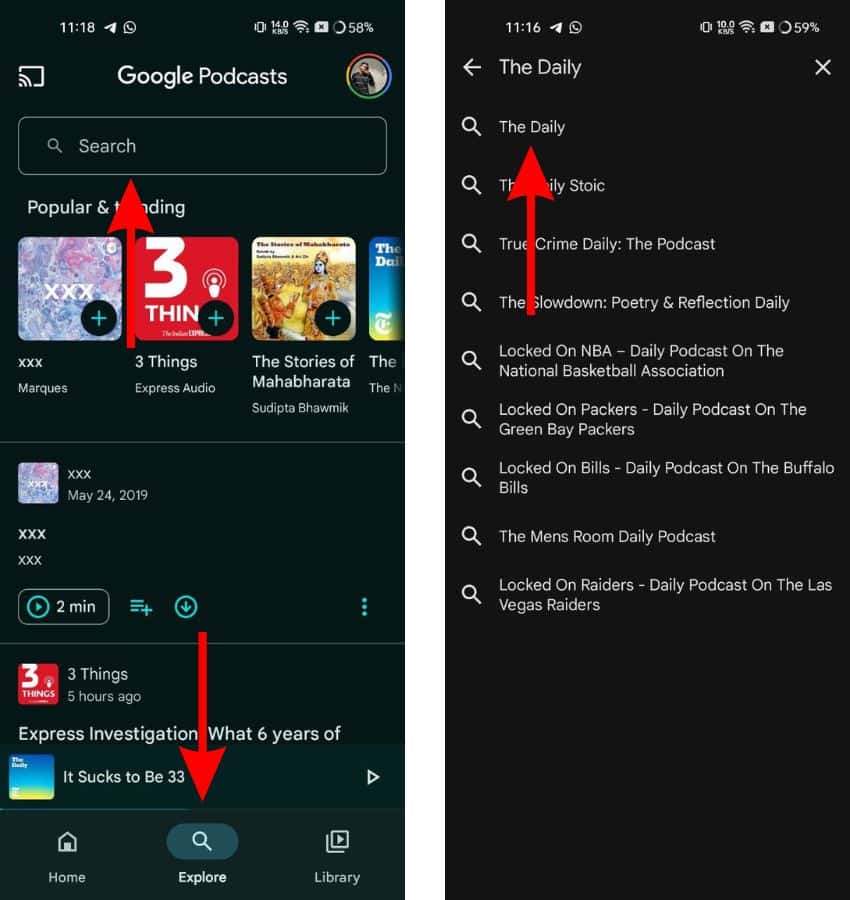850x900 pixels.
Task: Select the Explore tab
Action: (x=202, y=856)
